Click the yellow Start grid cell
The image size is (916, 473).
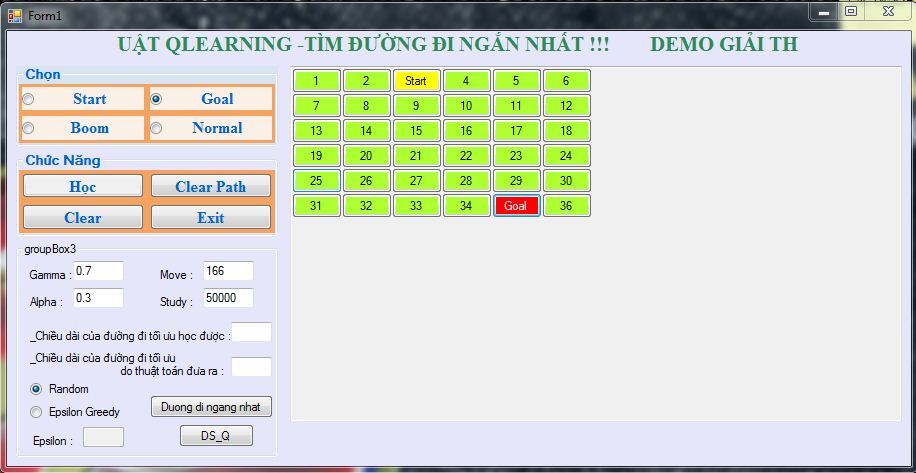click(x=417, y=81)
